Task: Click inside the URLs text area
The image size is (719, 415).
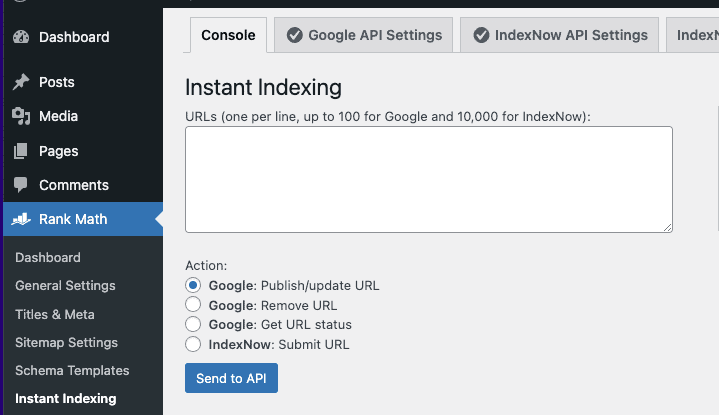Action: click(429, 179)
